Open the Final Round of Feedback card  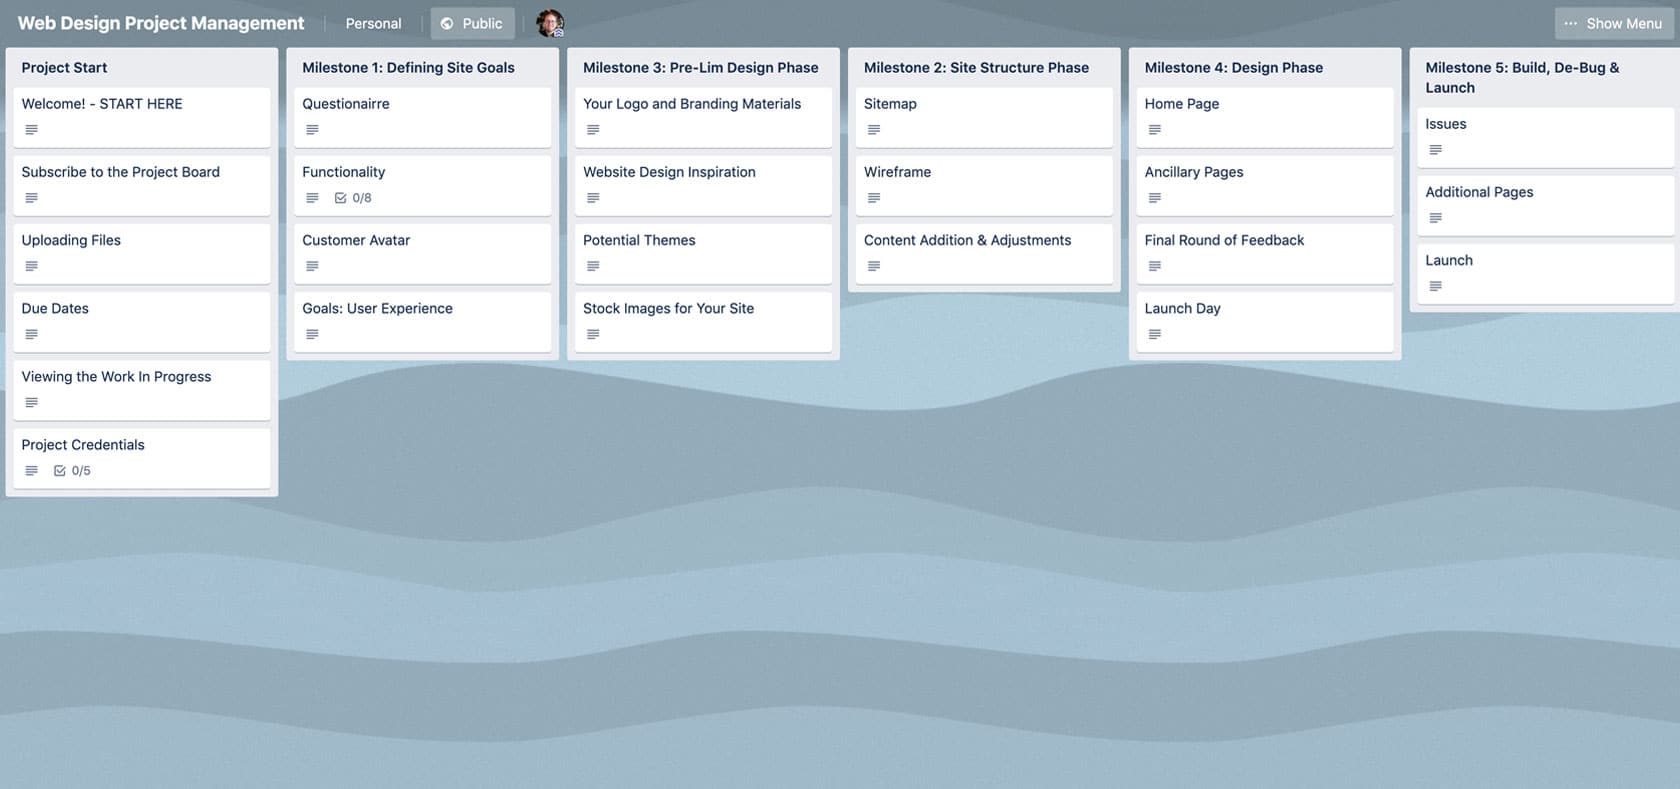(x=1265, y=253)
